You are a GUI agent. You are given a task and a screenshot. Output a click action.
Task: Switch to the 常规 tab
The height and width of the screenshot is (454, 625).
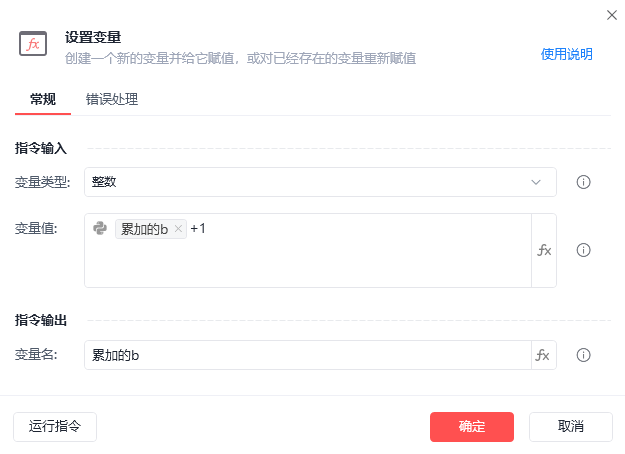(x=43, y=99)
